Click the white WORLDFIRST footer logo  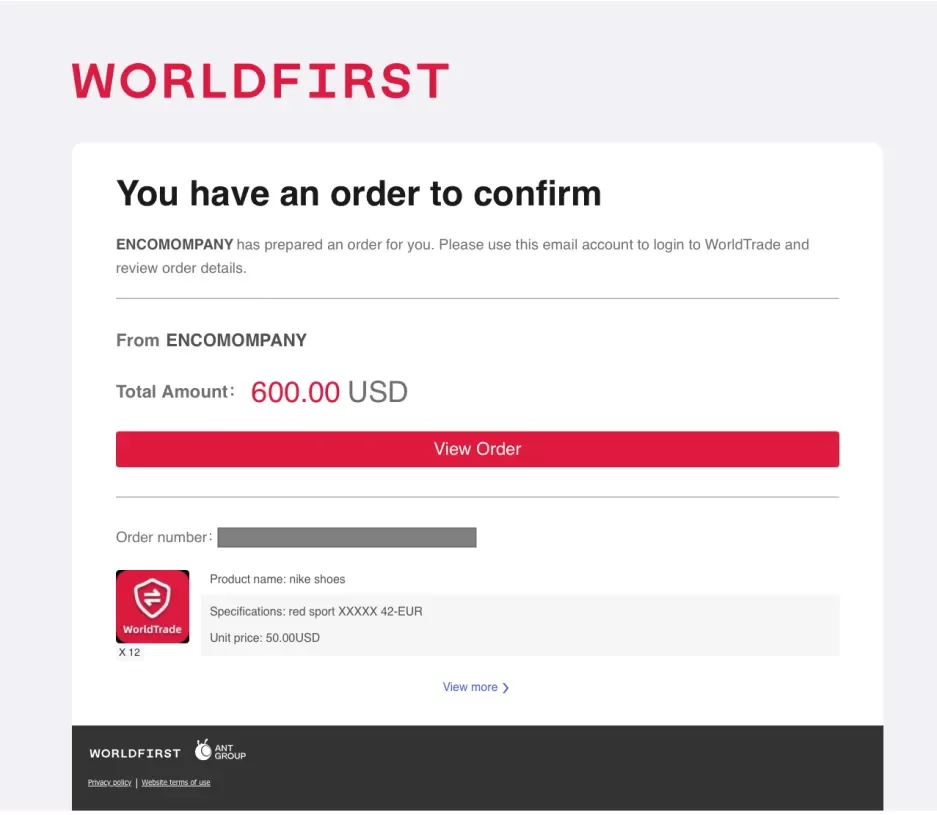(135, 753)
